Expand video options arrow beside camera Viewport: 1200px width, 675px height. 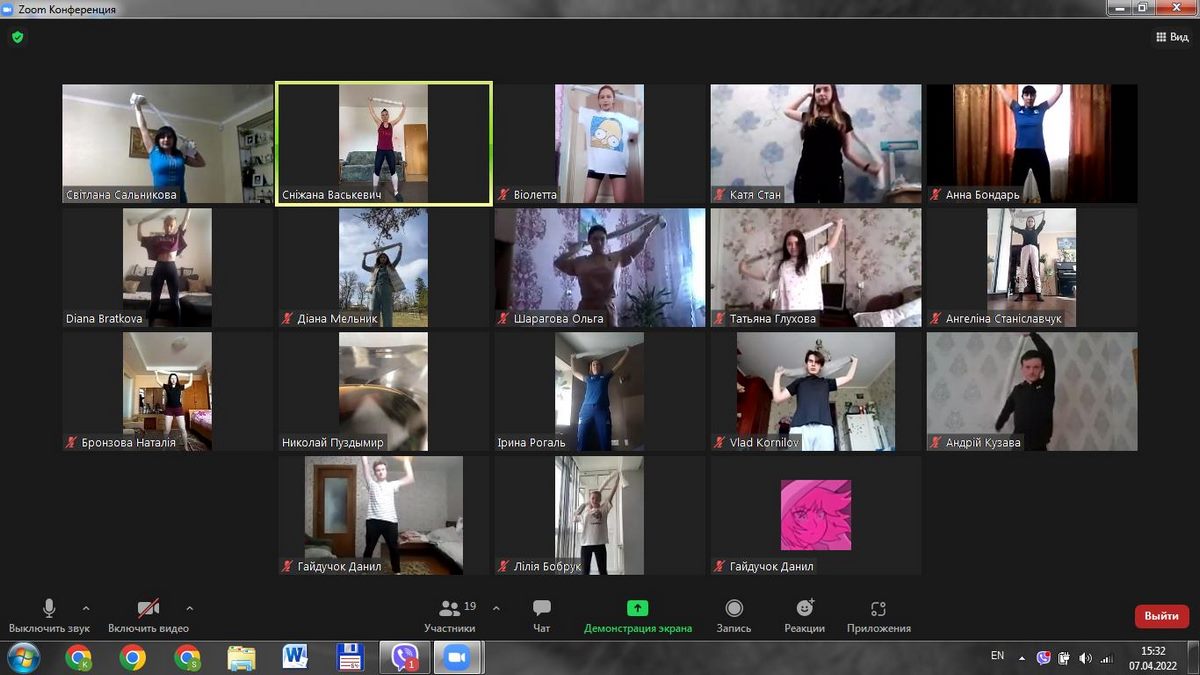point(190,608)
